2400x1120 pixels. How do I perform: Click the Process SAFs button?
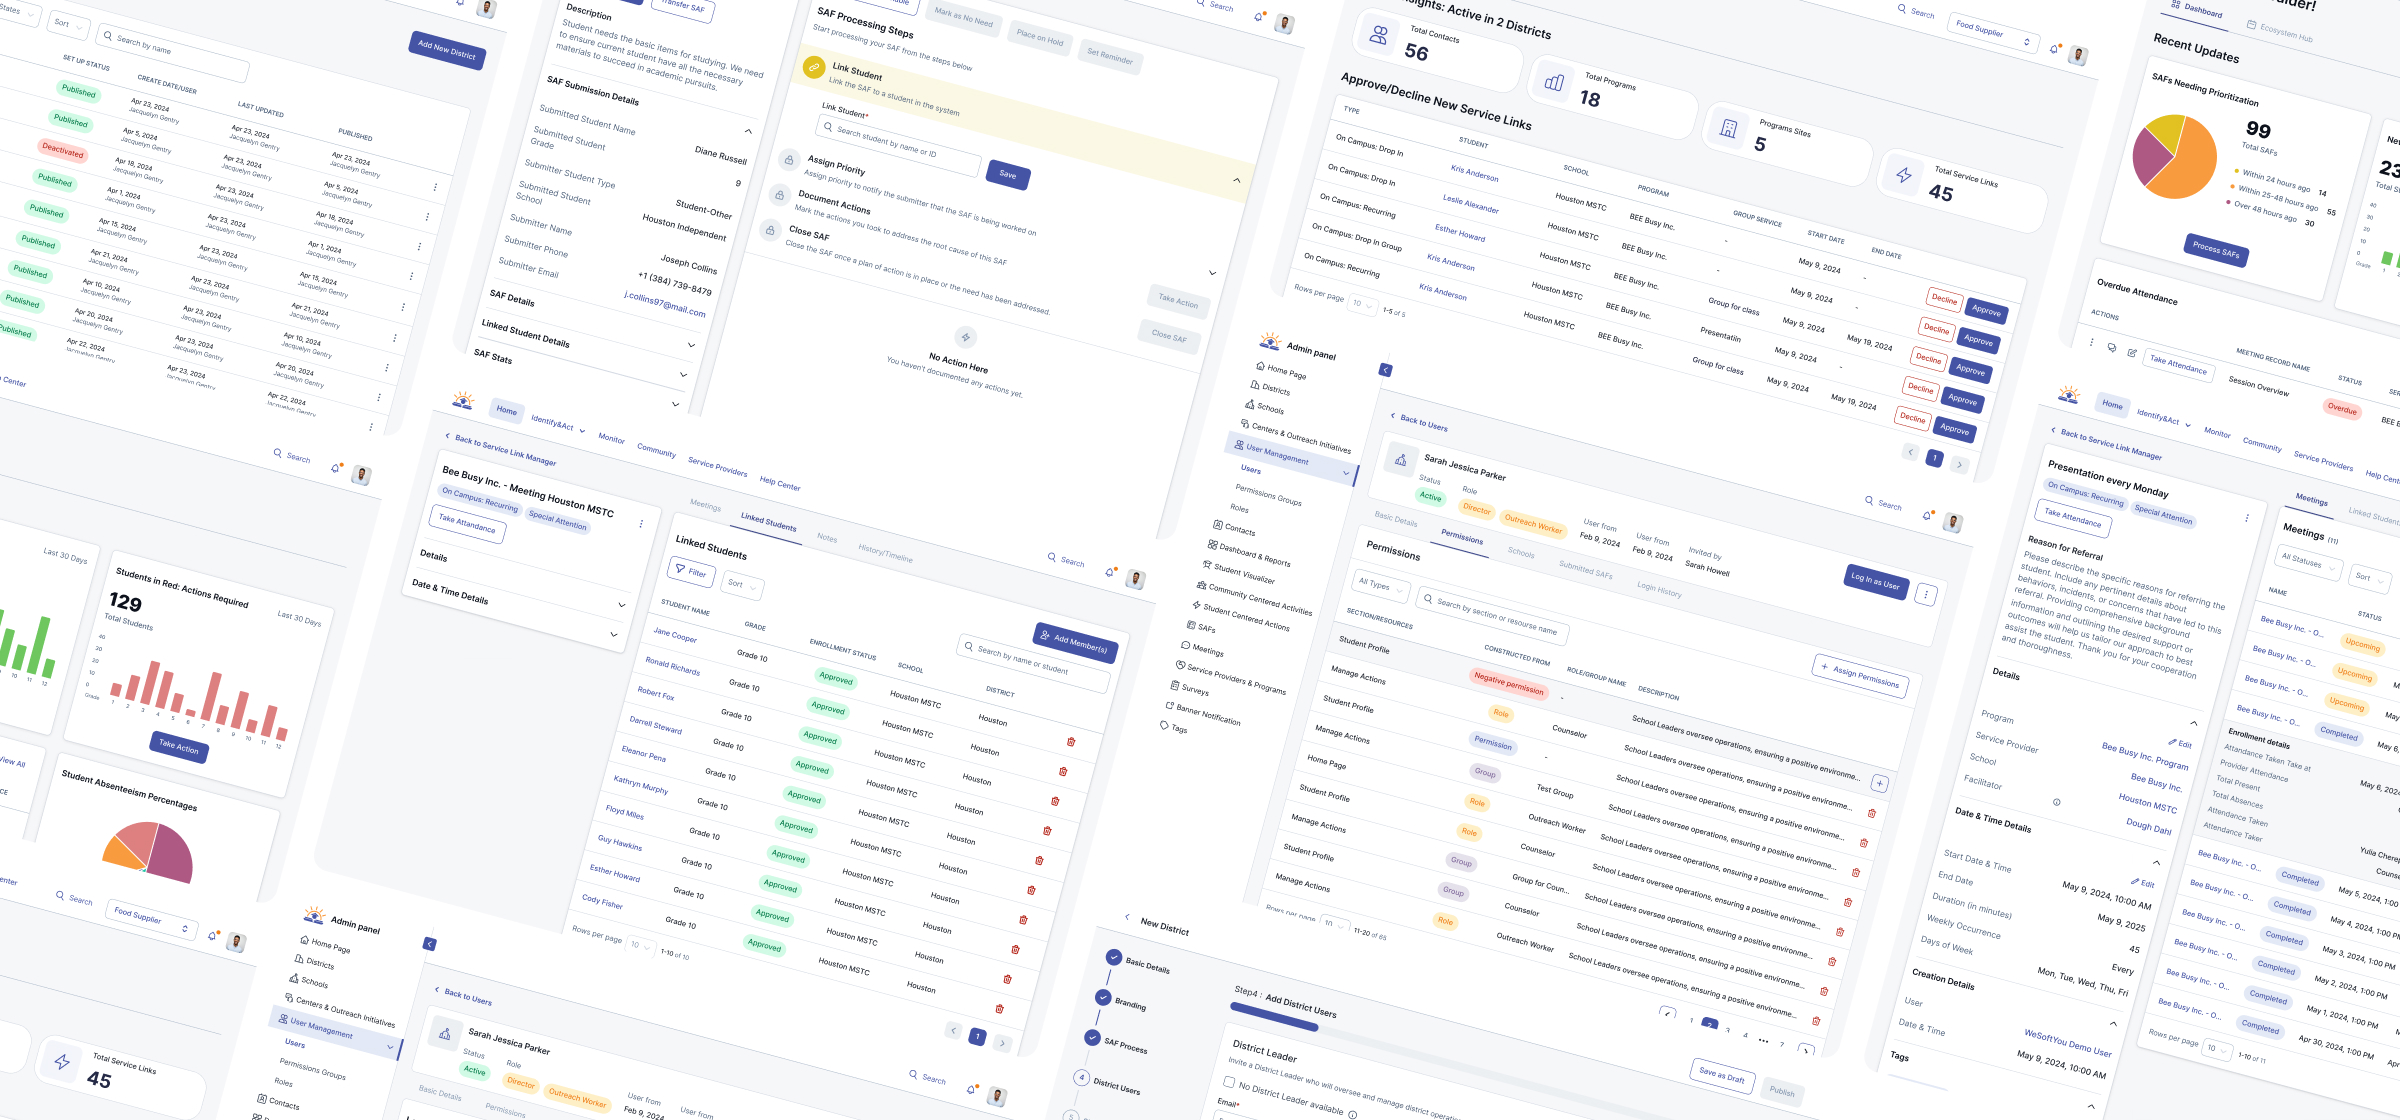[x=2216, y=251]
